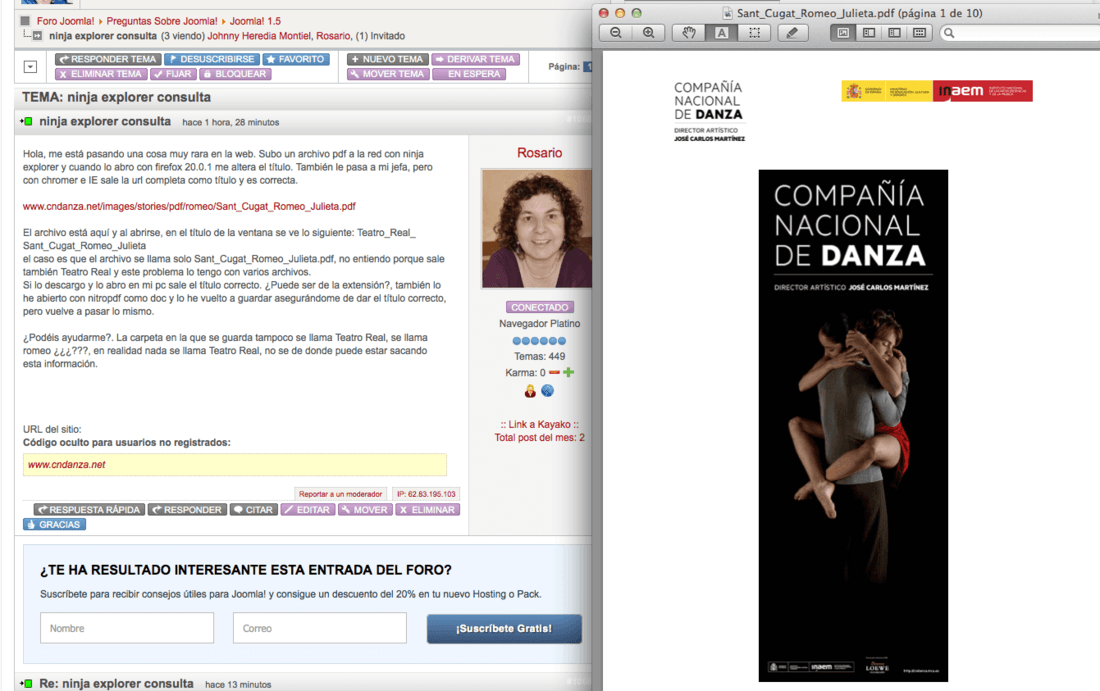This screenshot has height=691, width=1100.
Task: Click the MOVER TEMA button
Action: pyautogui.click(x=388, y=74)
